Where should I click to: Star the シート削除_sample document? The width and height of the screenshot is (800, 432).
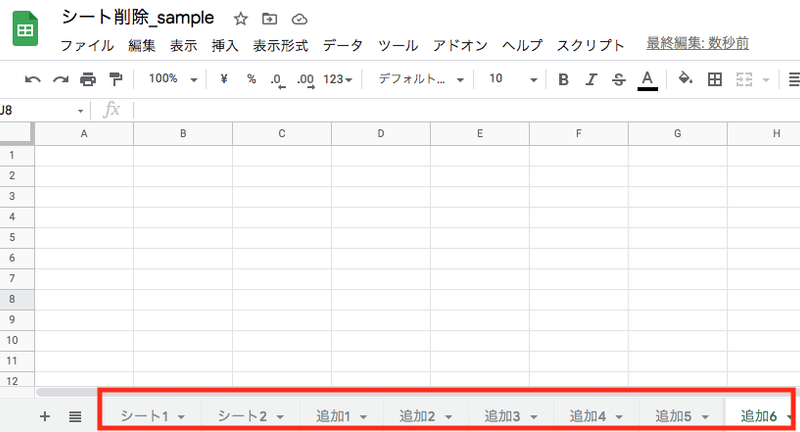pos(240,19)
